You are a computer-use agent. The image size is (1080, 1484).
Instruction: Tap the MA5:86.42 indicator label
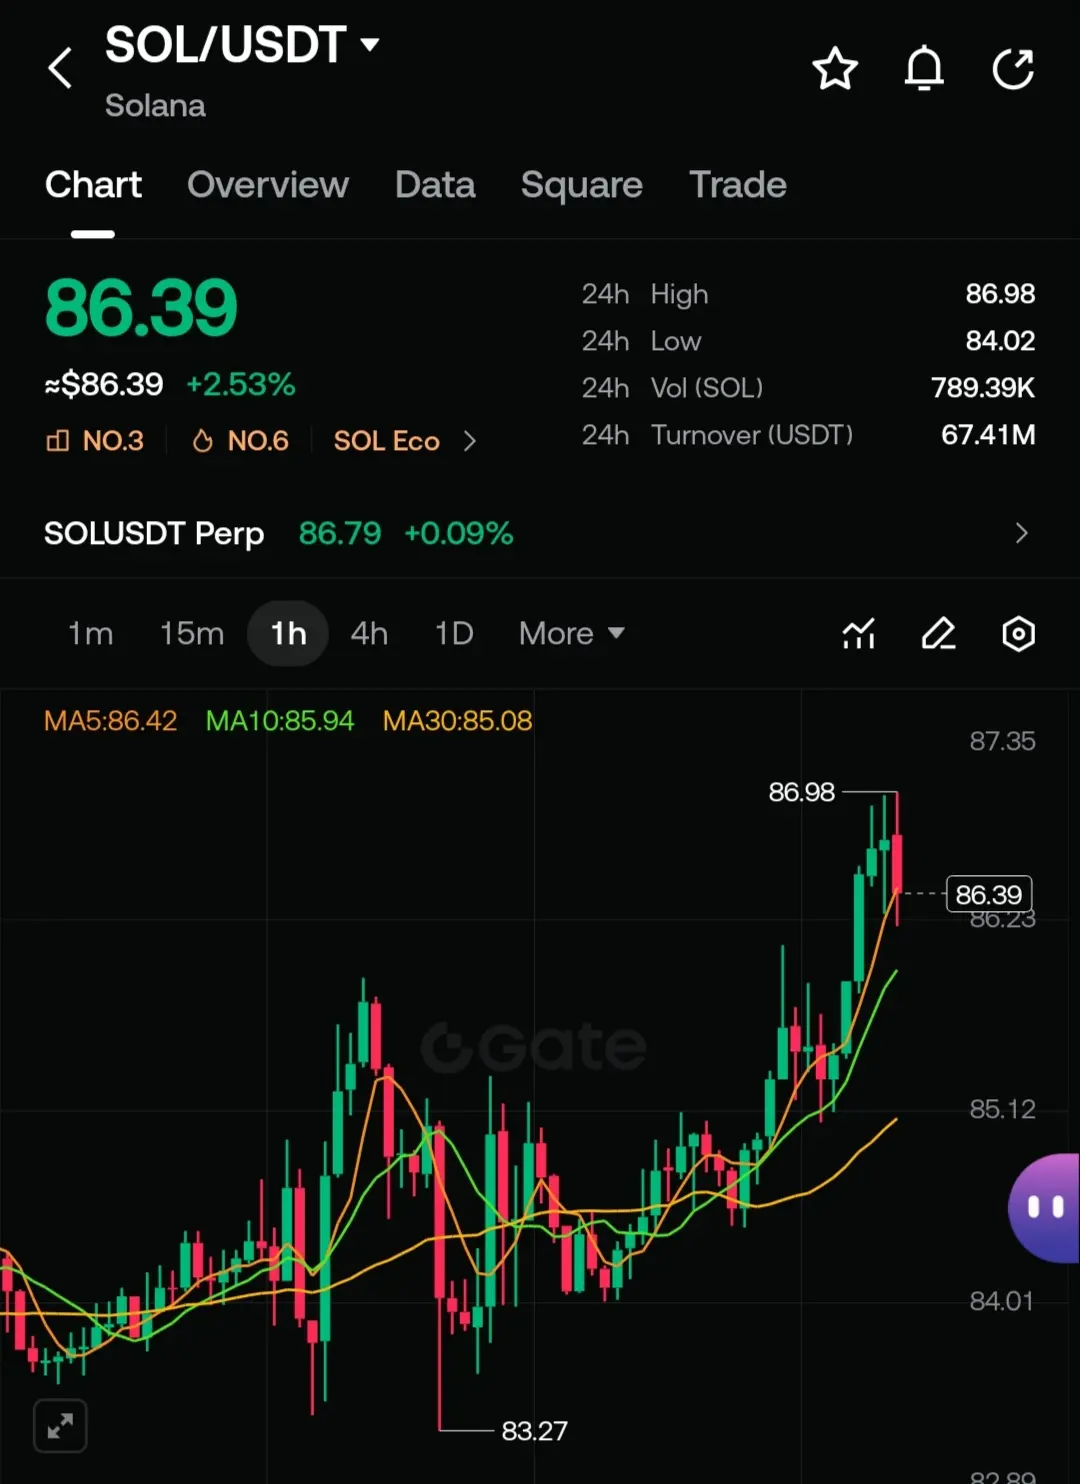pyautogui.click(x=110, y=721)
